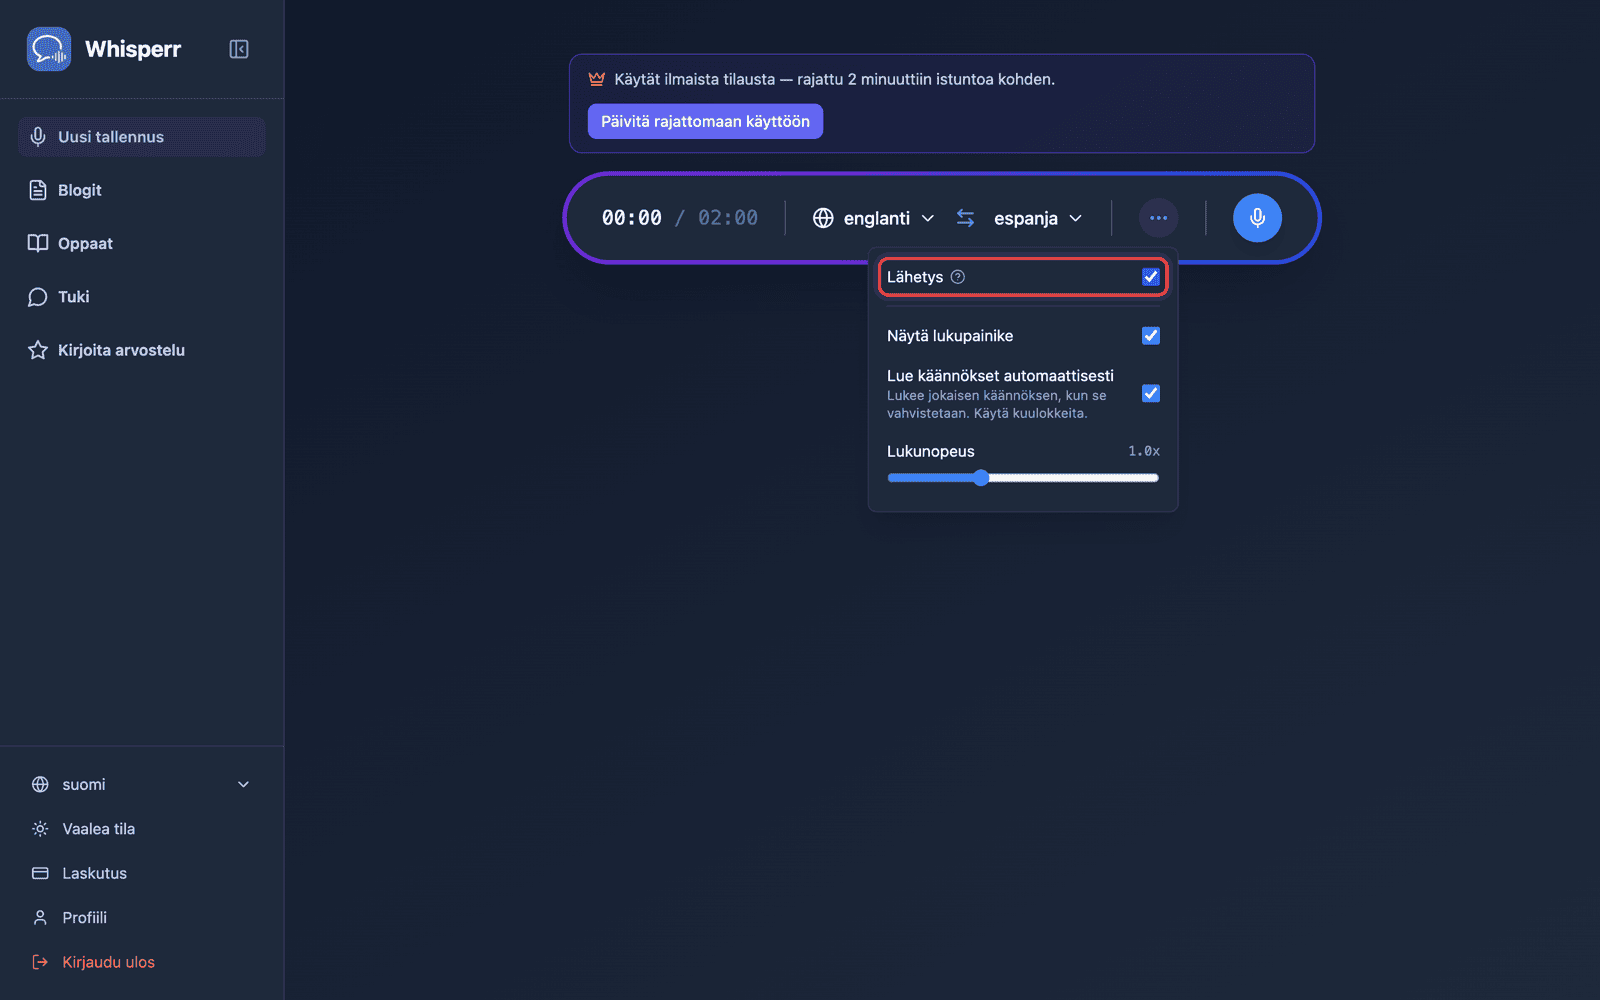Expand the suomi interface language selector
Screen dimensions: 1600x1000
pos(141,785)
